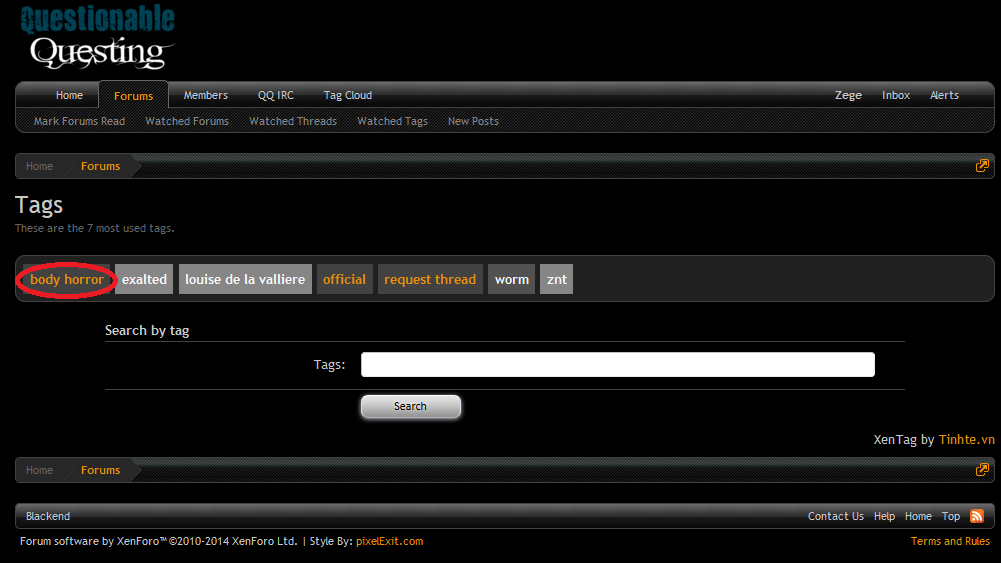This screenshot has width=1001, height=563.
Task: Click the Questionable Questing site logo
Action: click(x=98, y=38)
